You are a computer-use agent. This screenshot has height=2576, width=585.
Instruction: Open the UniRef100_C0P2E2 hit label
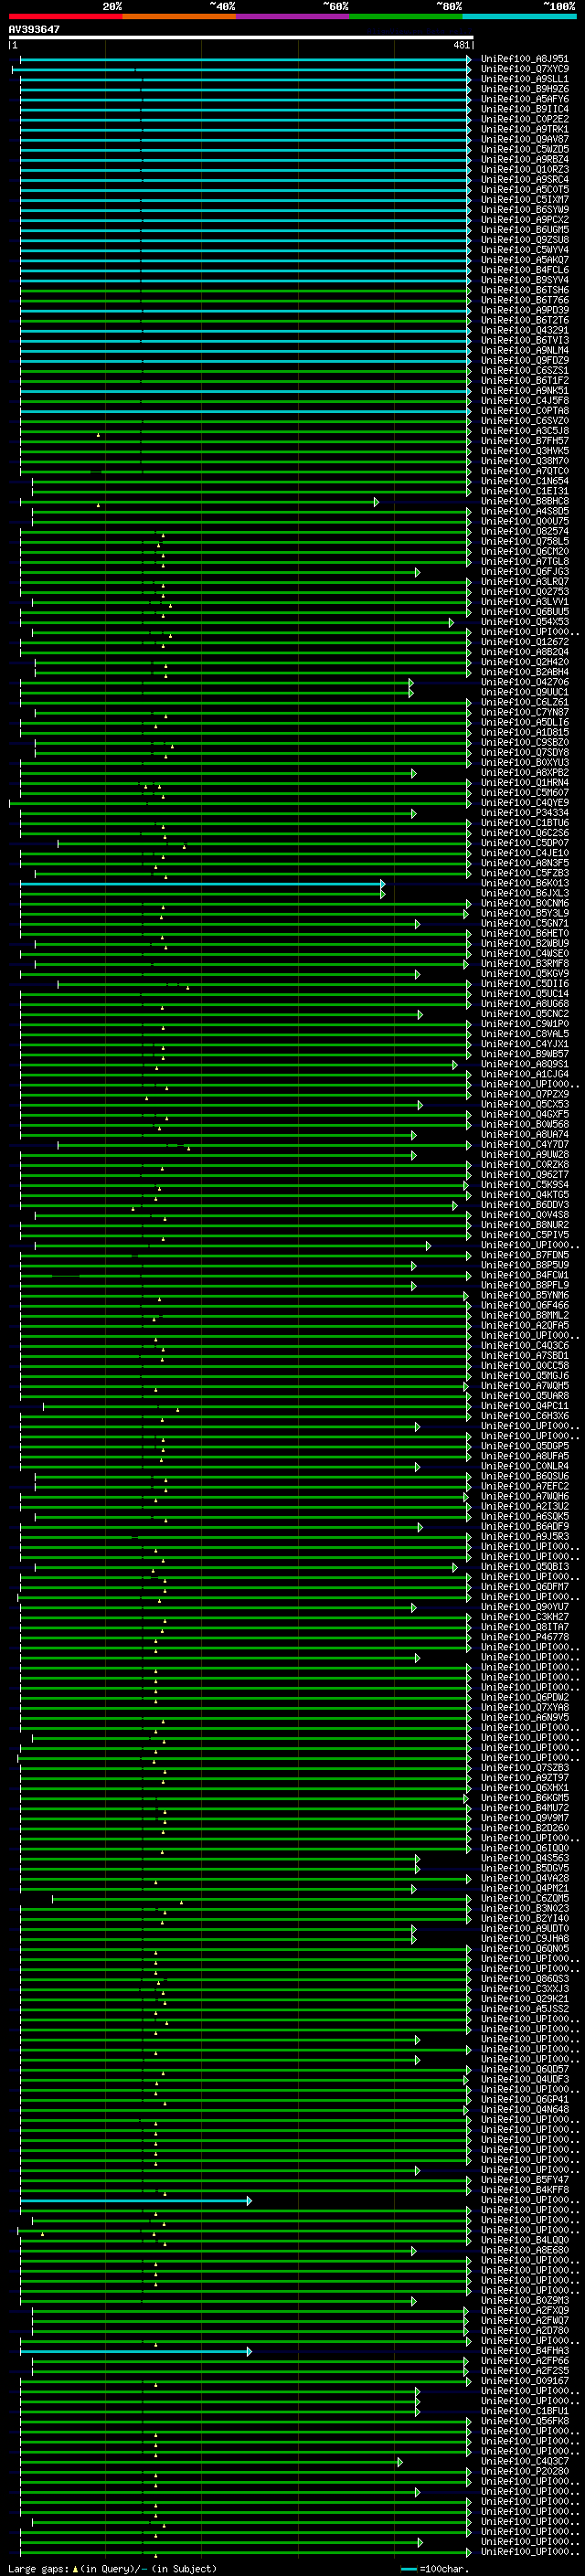525,119
